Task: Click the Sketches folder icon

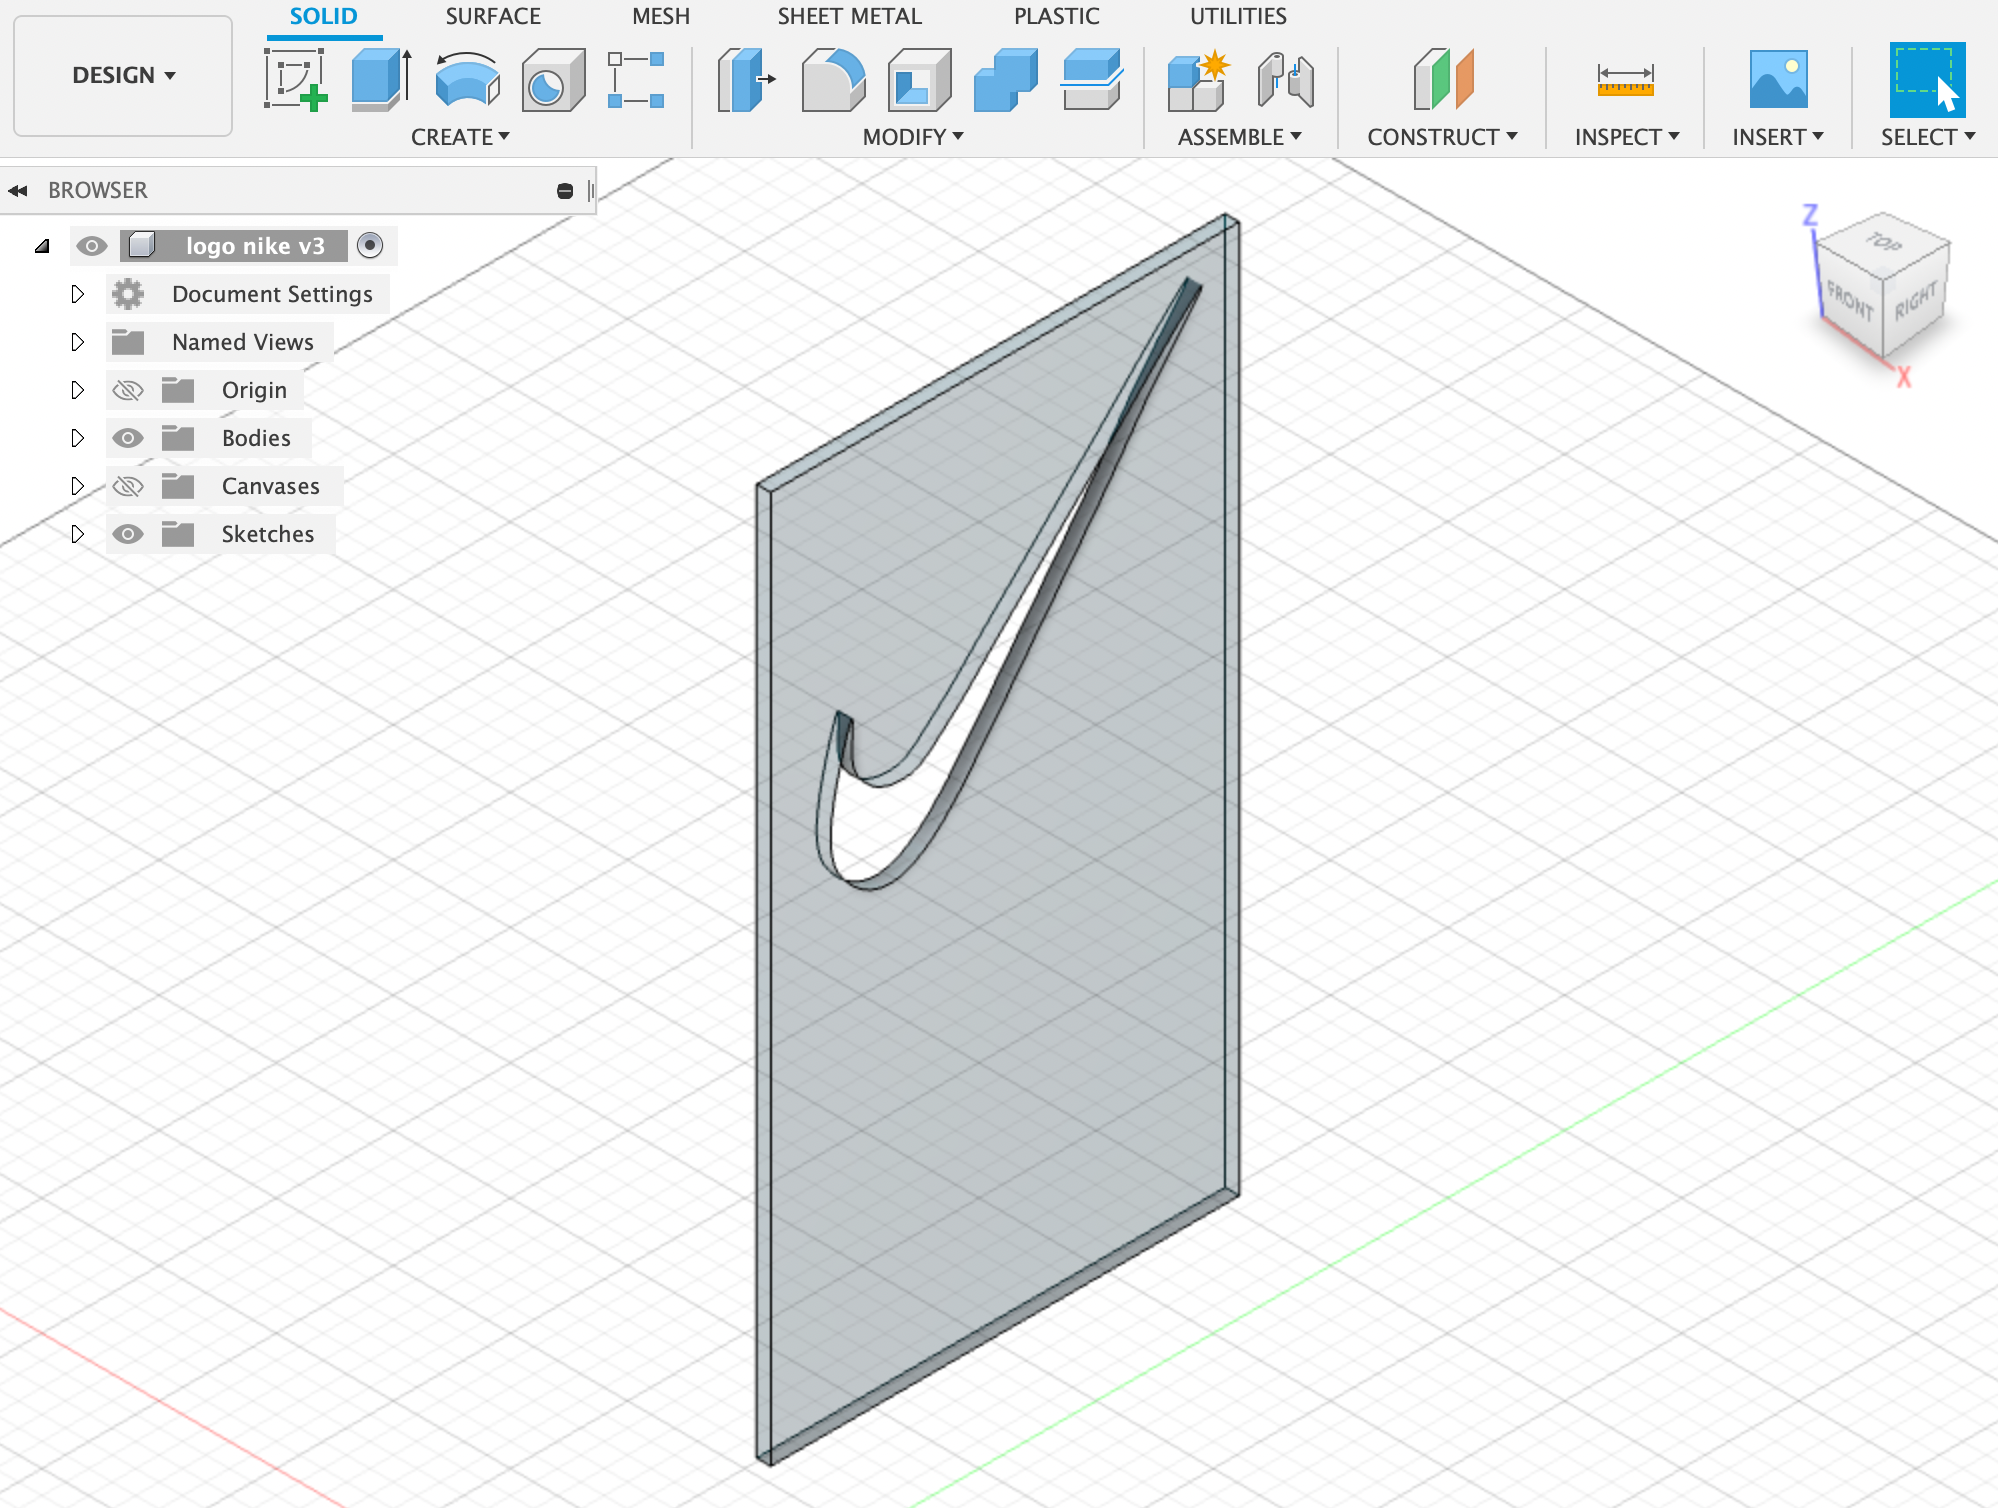Action: [178, 534]
